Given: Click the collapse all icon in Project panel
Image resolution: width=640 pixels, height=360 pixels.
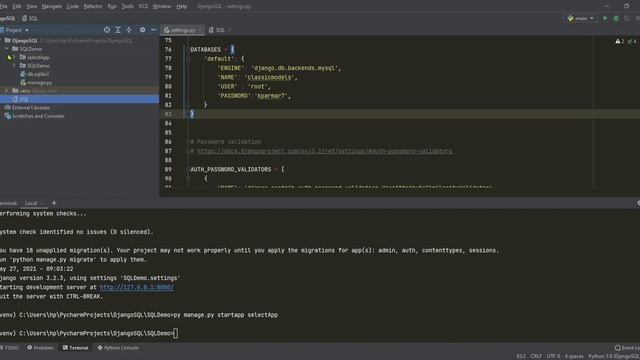Looking at the screenshot, I should (x=129, y=30).
